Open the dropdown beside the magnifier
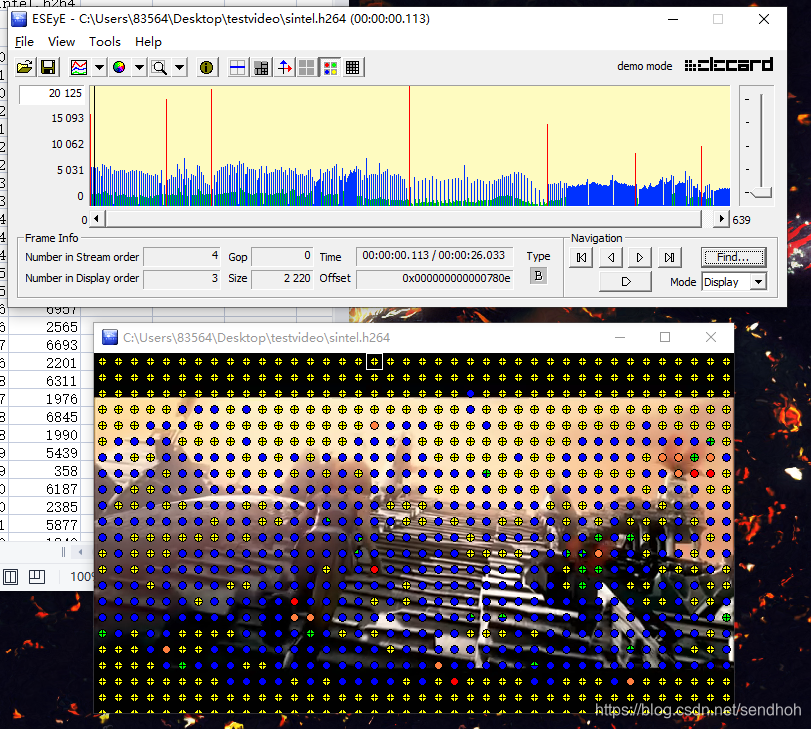Viewport: 811px width, 729px height. click(179, 67)
